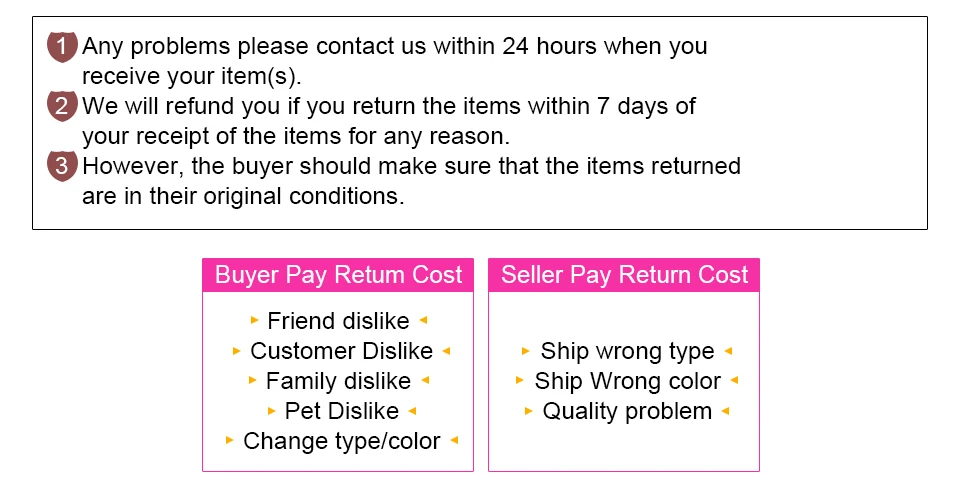Click the number 3 shield badge
Viewport: 960px width, 492px height.
point(62,166)
